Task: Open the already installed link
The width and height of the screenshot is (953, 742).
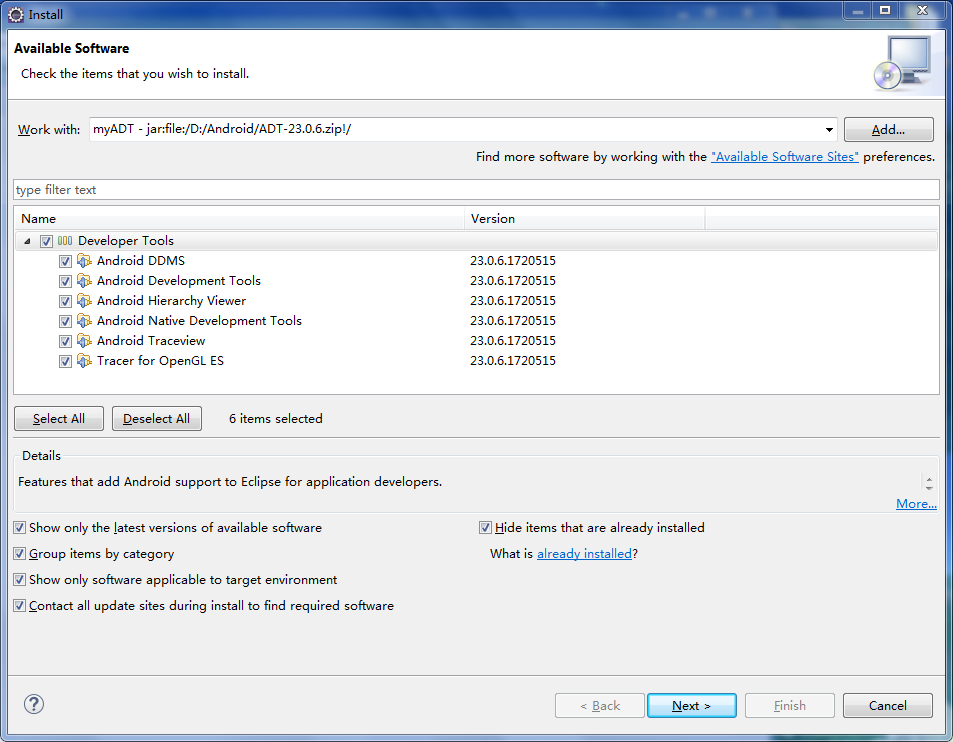Action: [x=585, y=554]
